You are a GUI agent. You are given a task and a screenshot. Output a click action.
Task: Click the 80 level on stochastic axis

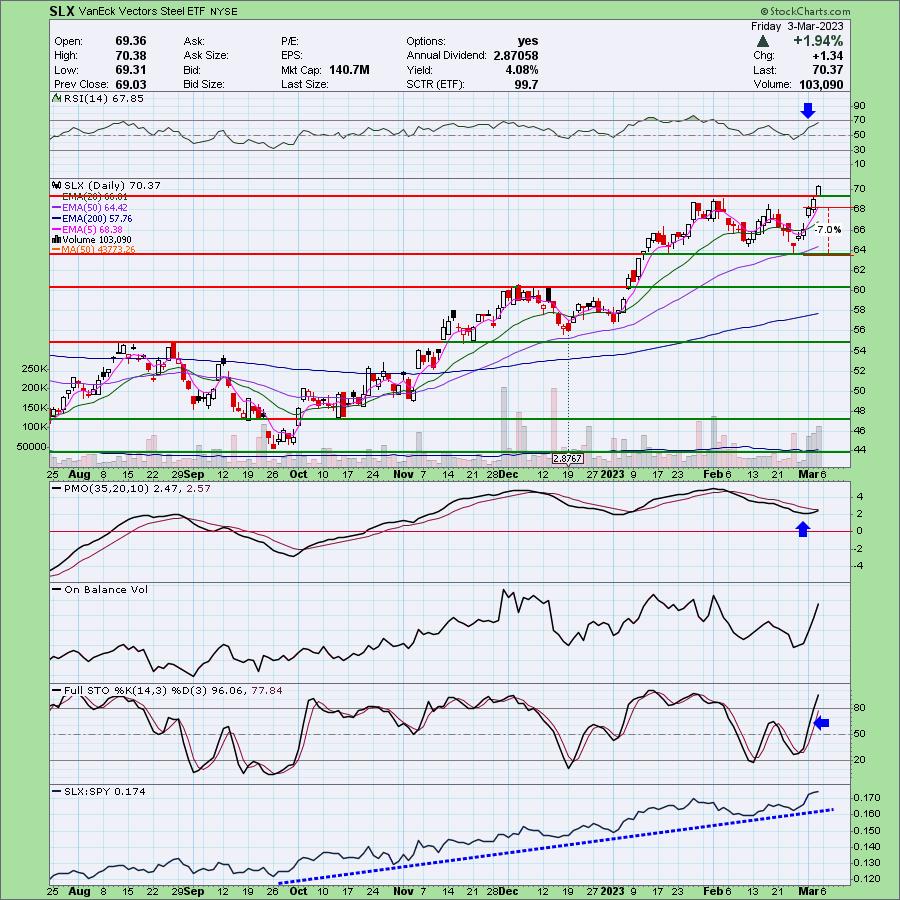[x=860, y=708]
